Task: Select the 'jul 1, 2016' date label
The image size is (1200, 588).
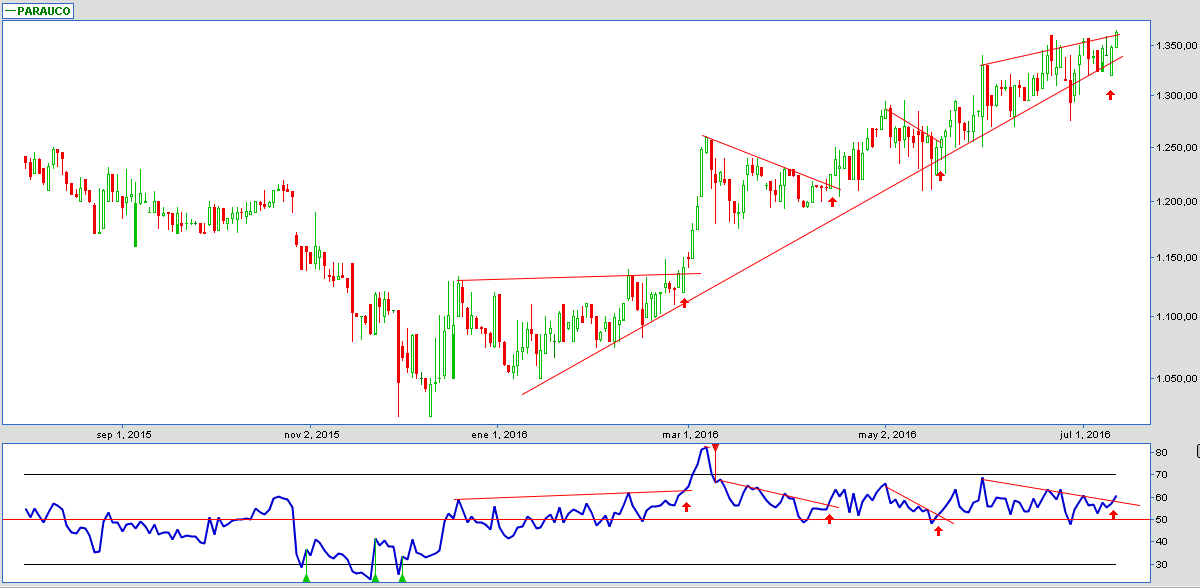Action: [x=1085, y=434]
